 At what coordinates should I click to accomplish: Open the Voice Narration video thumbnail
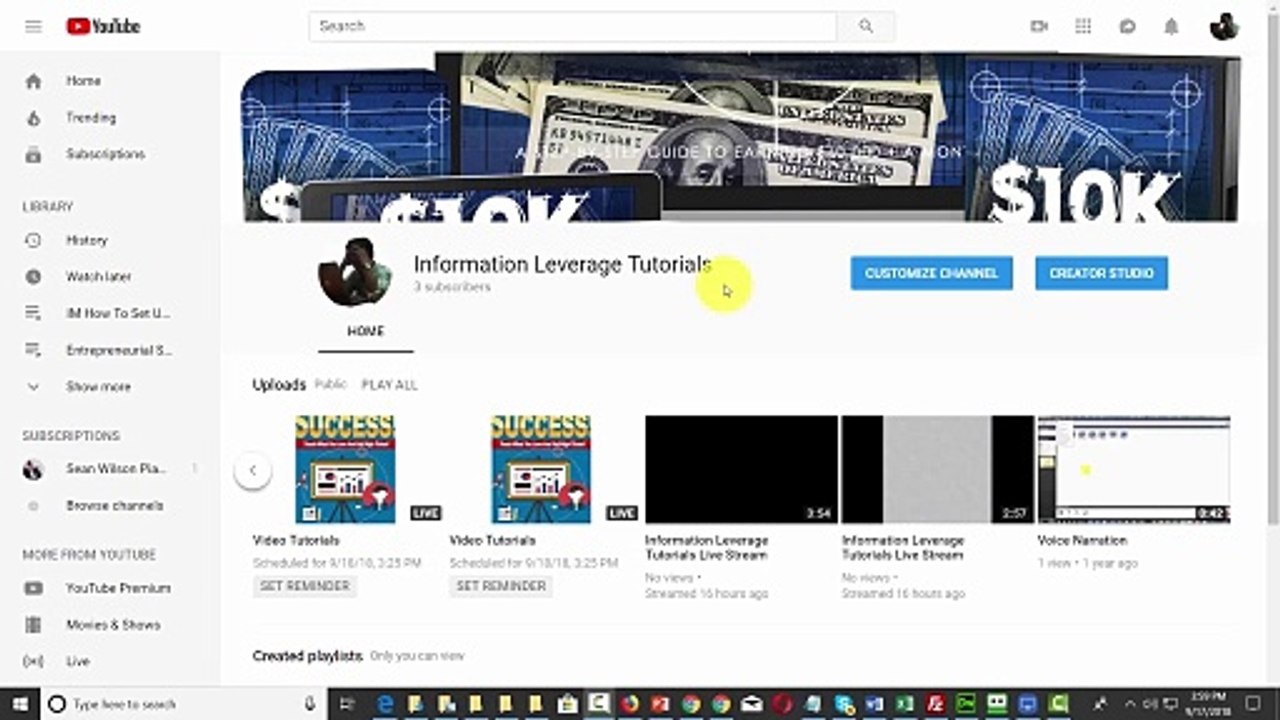point(1134,469)
